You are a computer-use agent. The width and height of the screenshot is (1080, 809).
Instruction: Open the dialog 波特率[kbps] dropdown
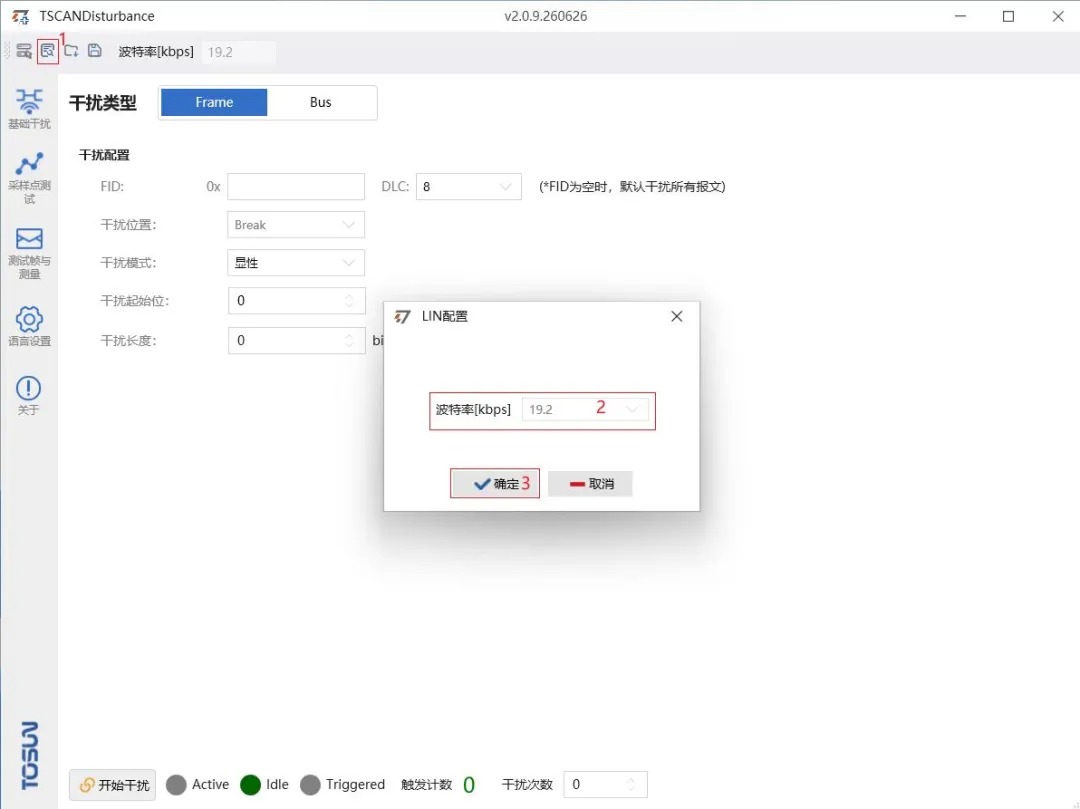coord(585,410)
